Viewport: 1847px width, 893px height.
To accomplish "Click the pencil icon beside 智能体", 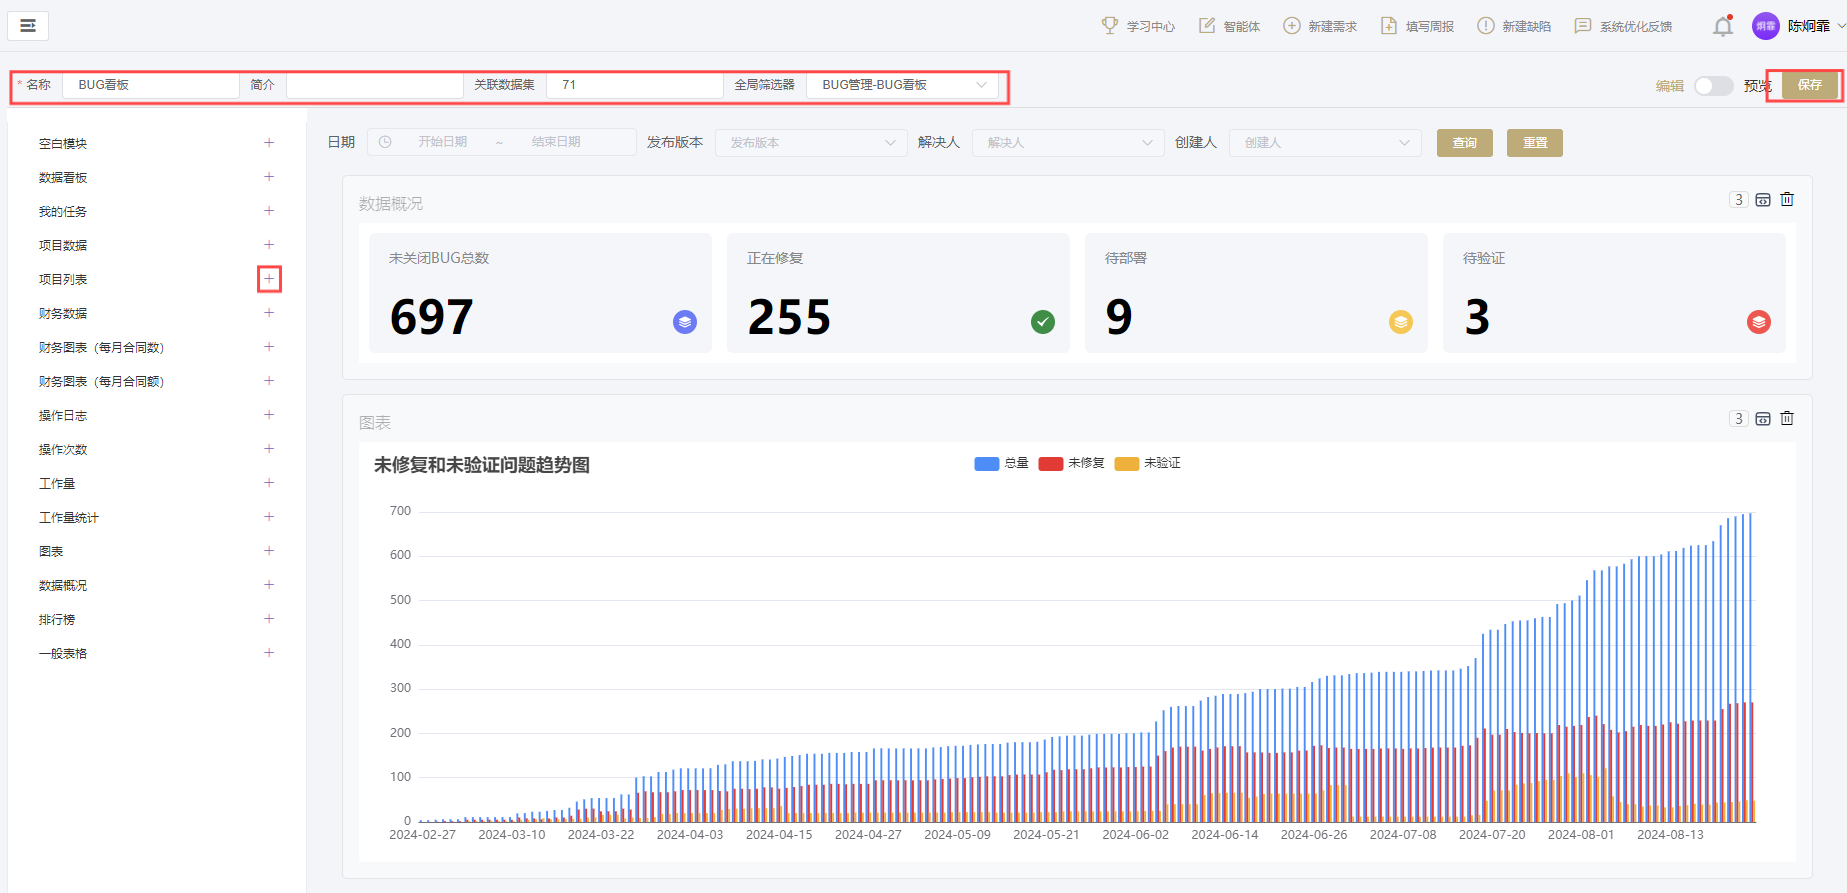I will [x=1207, y=26].
